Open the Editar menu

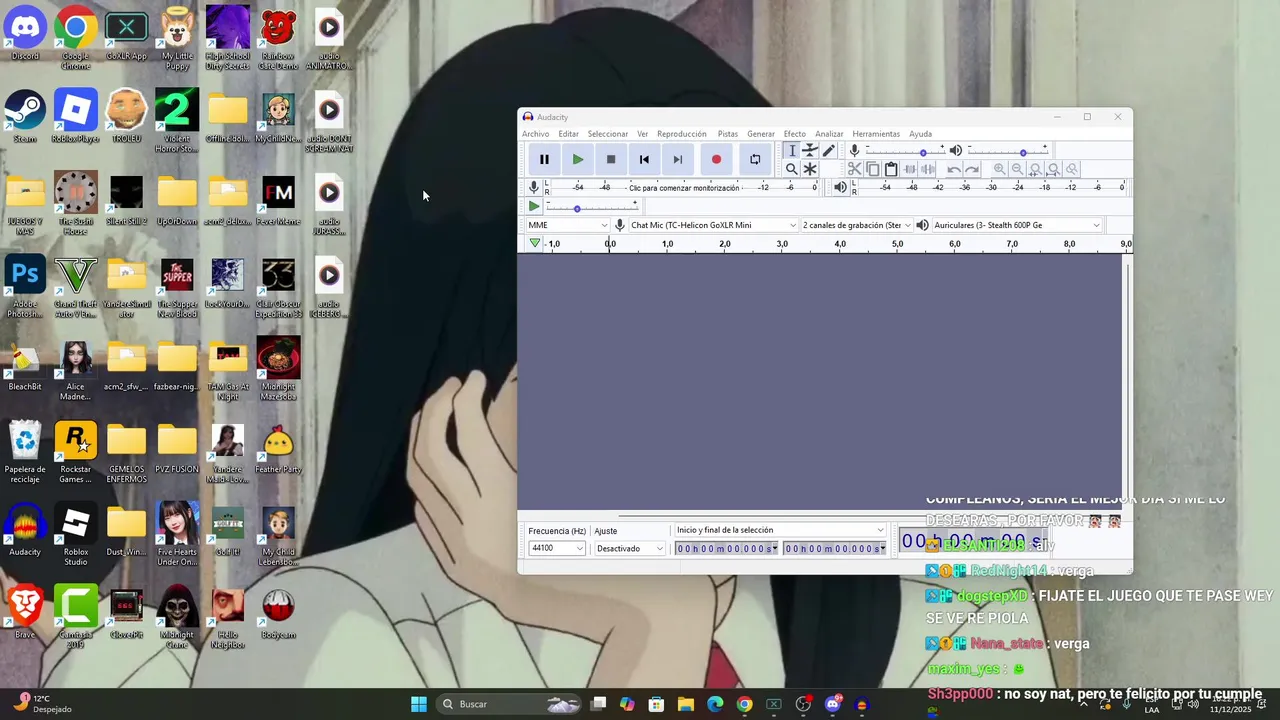(568, 134)
